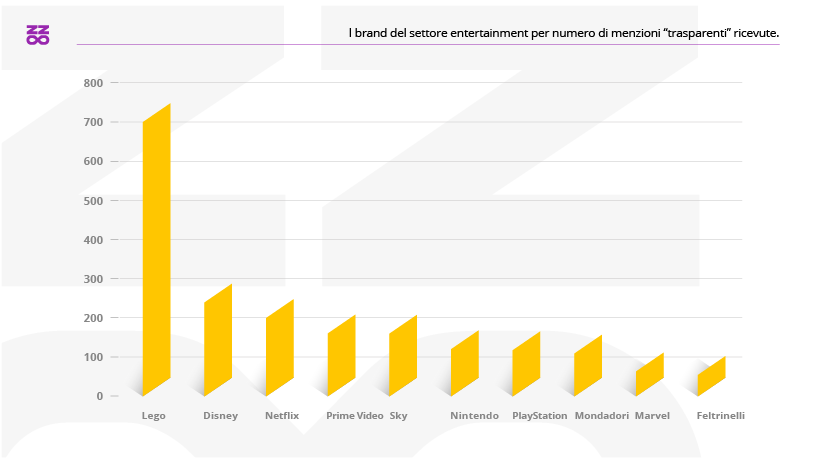Select the "Feltrinelli" axis label
This screenshot has width=818, height=468.
click(720, 416)
